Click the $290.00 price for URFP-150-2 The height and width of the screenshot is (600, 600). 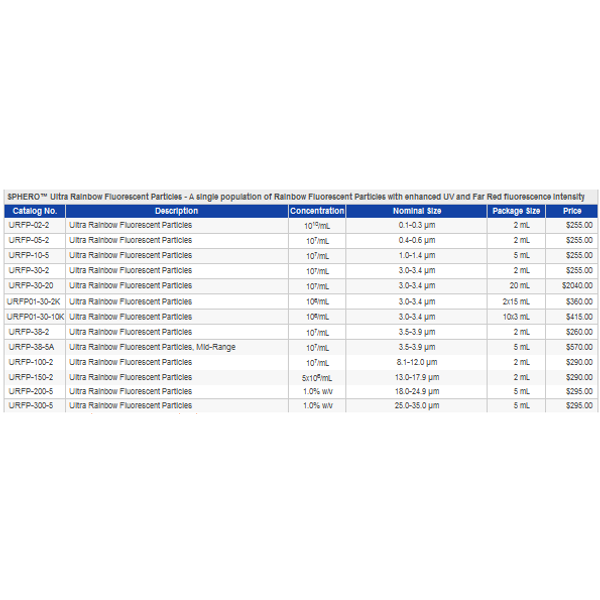pyautogui.click(x=579, y=377)
